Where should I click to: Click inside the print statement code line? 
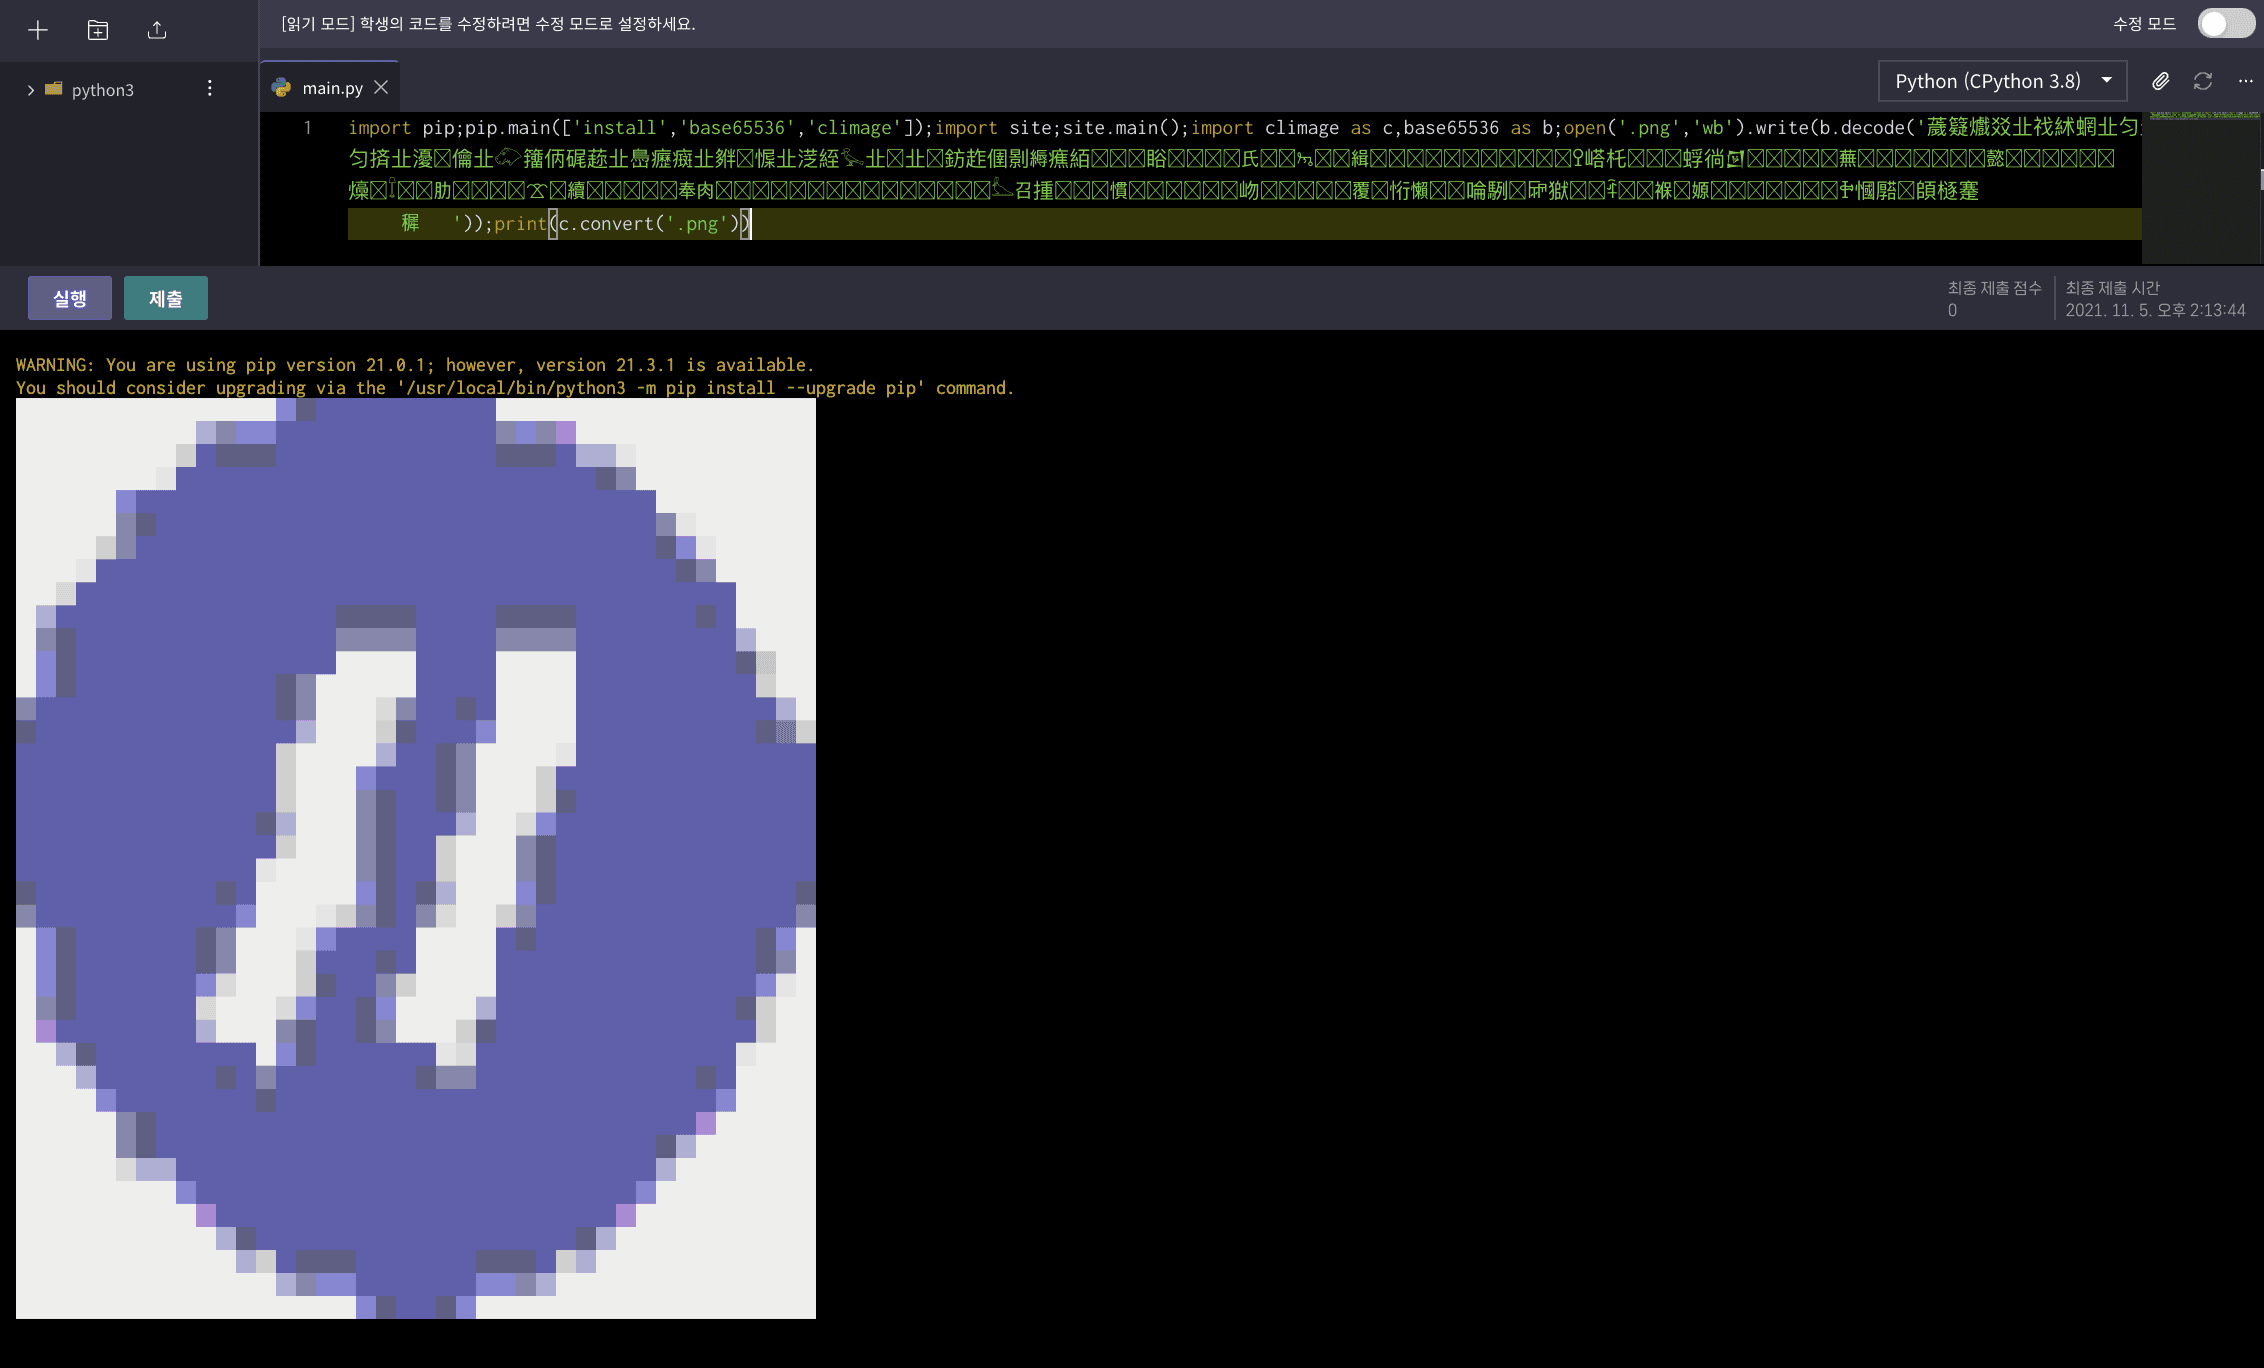(x=620, y=224)
